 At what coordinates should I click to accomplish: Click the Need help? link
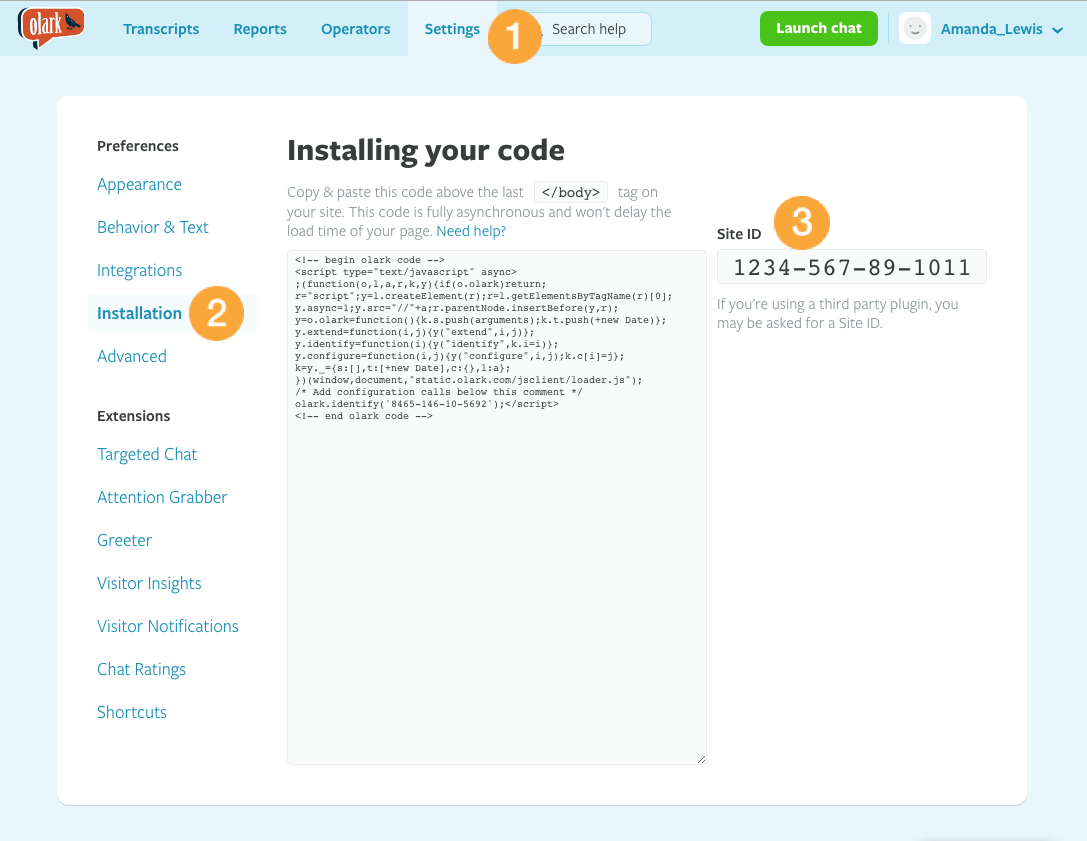point(471,231)
